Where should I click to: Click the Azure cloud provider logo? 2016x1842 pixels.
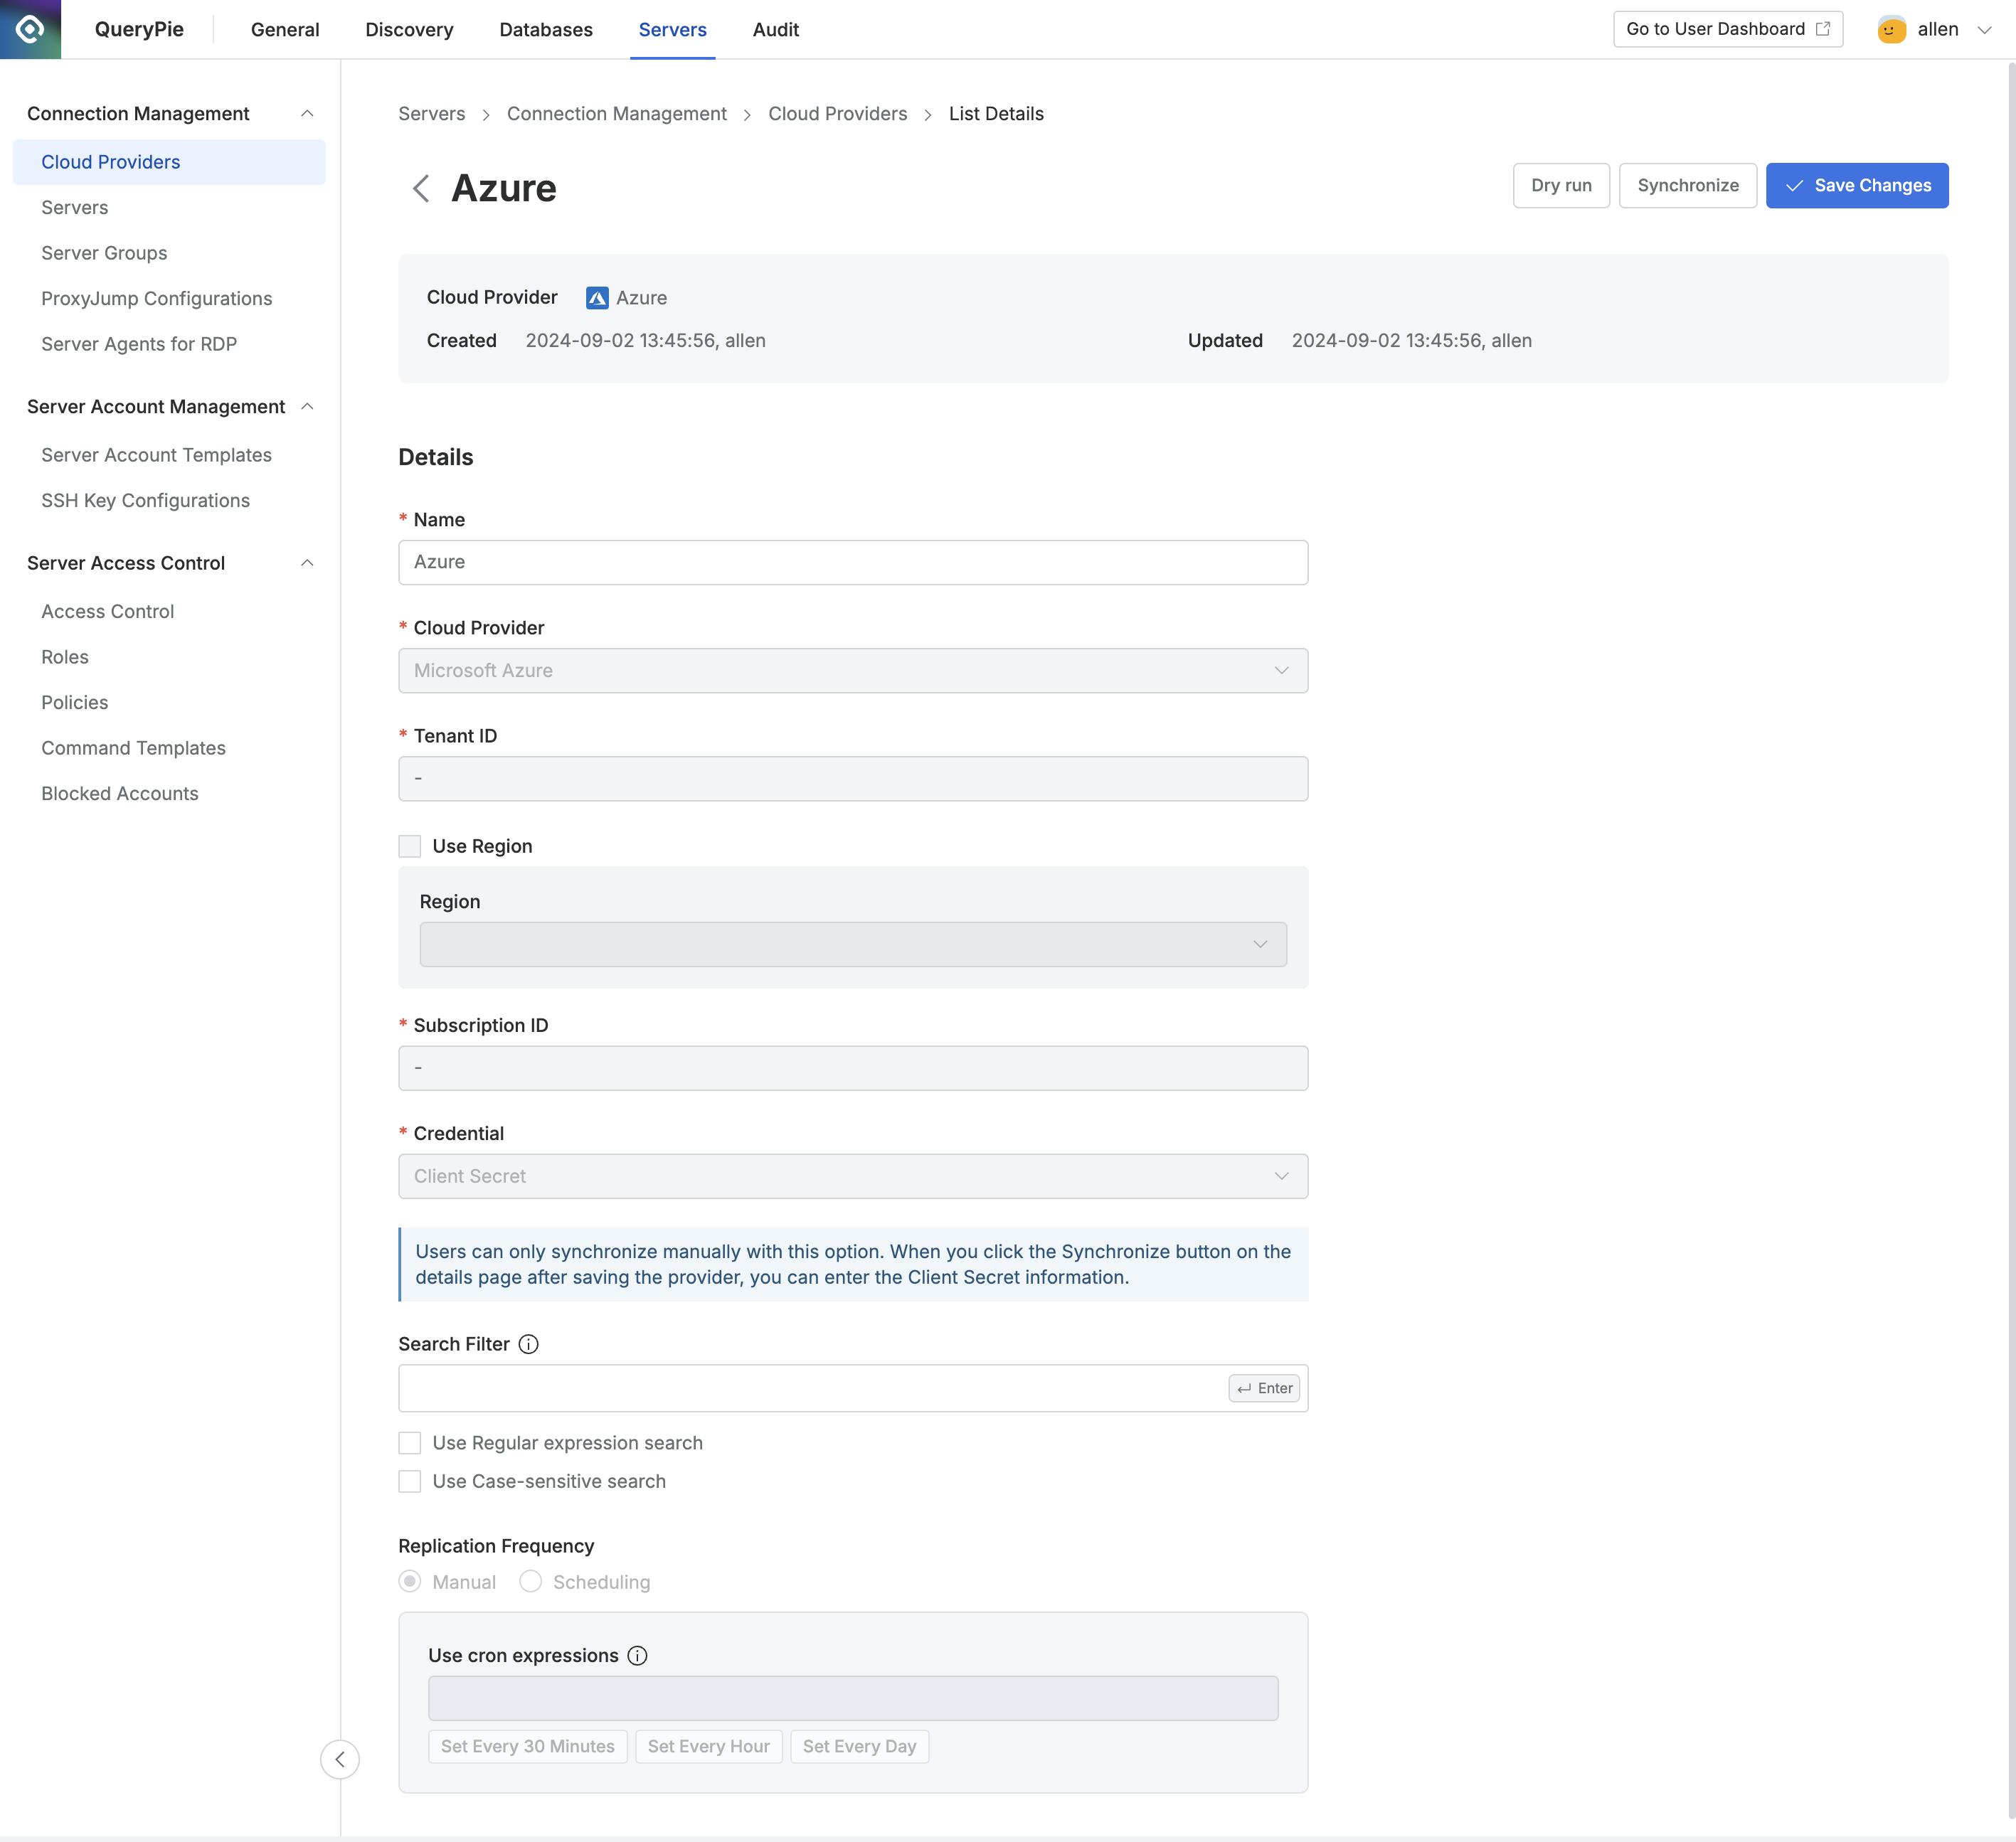[597, 298]
